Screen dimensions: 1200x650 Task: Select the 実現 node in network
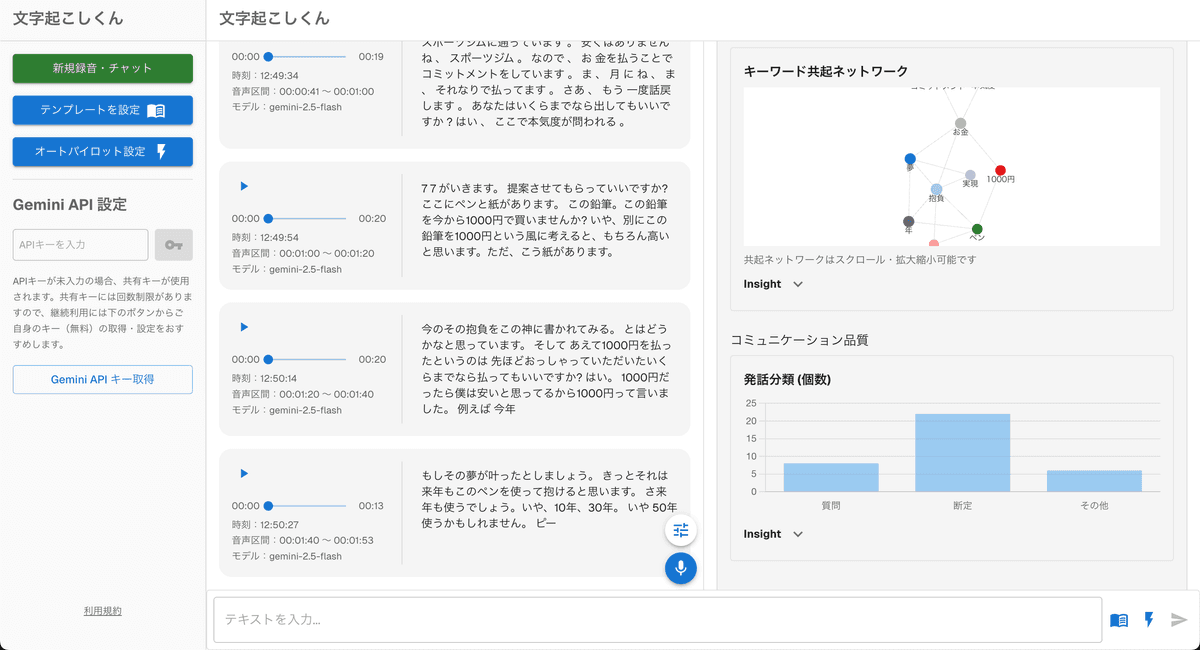pos(970,175)
